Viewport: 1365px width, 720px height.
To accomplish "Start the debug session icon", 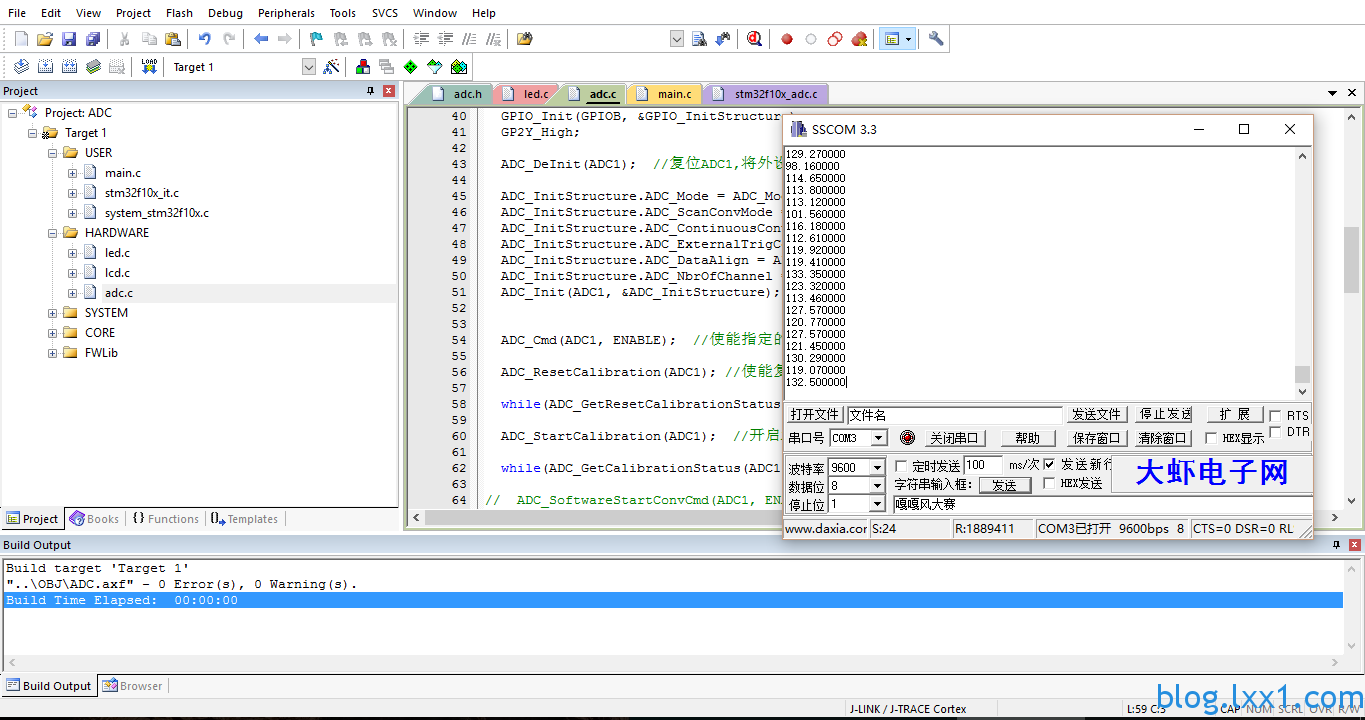I will [755, 39].
